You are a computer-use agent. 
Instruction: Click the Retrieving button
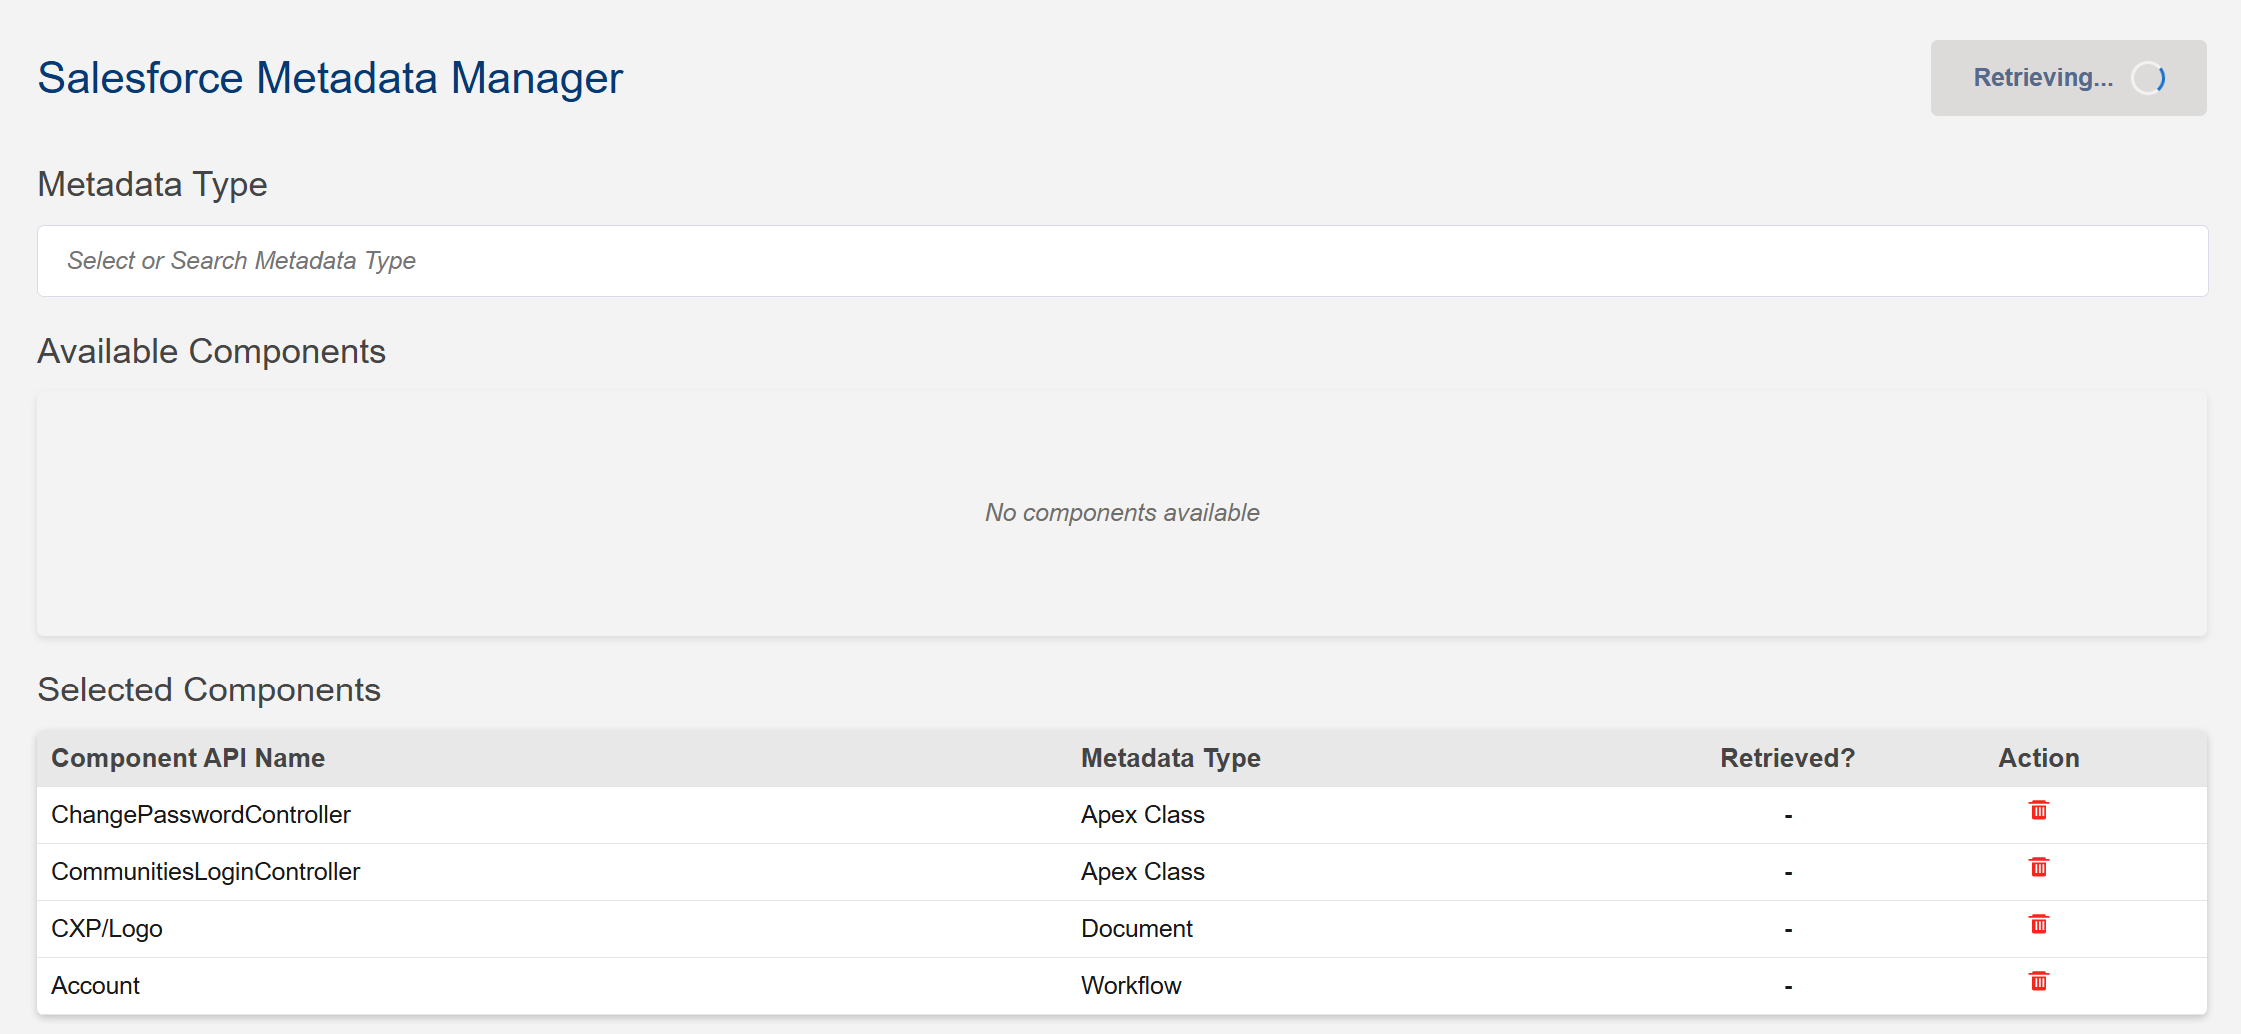click(2068, 78)
